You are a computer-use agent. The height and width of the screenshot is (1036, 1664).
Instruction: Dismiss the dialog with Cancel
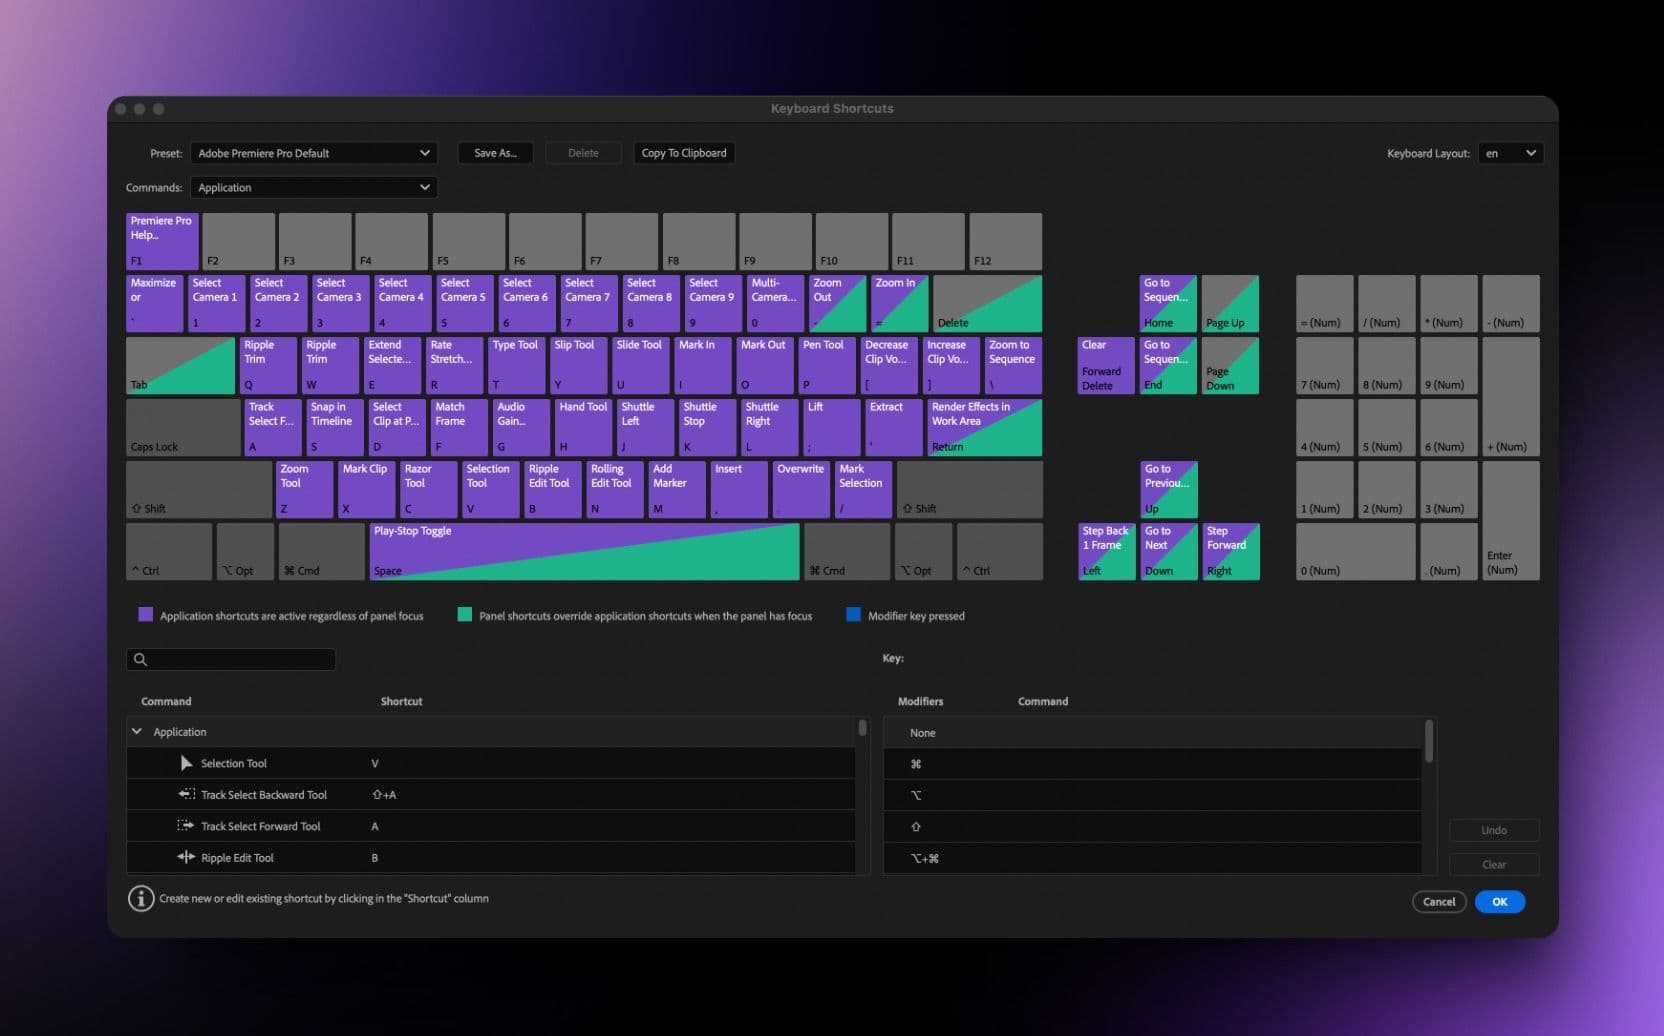tap(1438, 901)
